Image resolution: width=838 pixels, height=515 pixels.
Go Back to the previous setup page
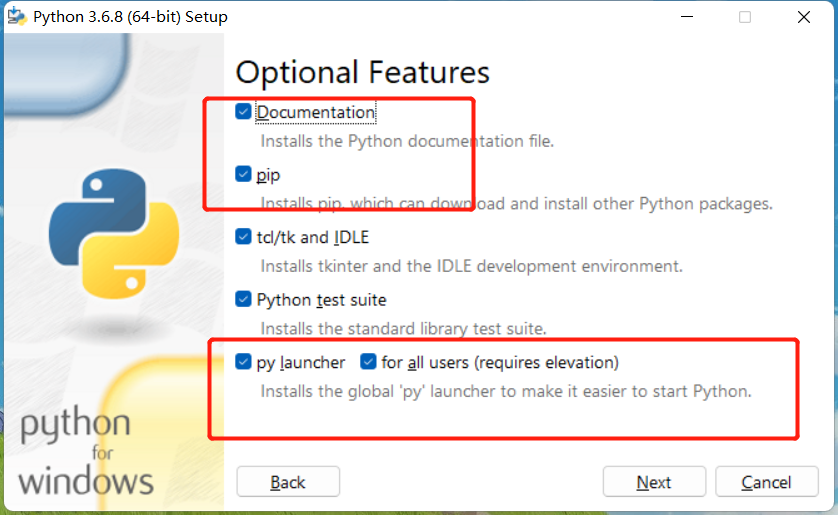(x=288, y=482)
